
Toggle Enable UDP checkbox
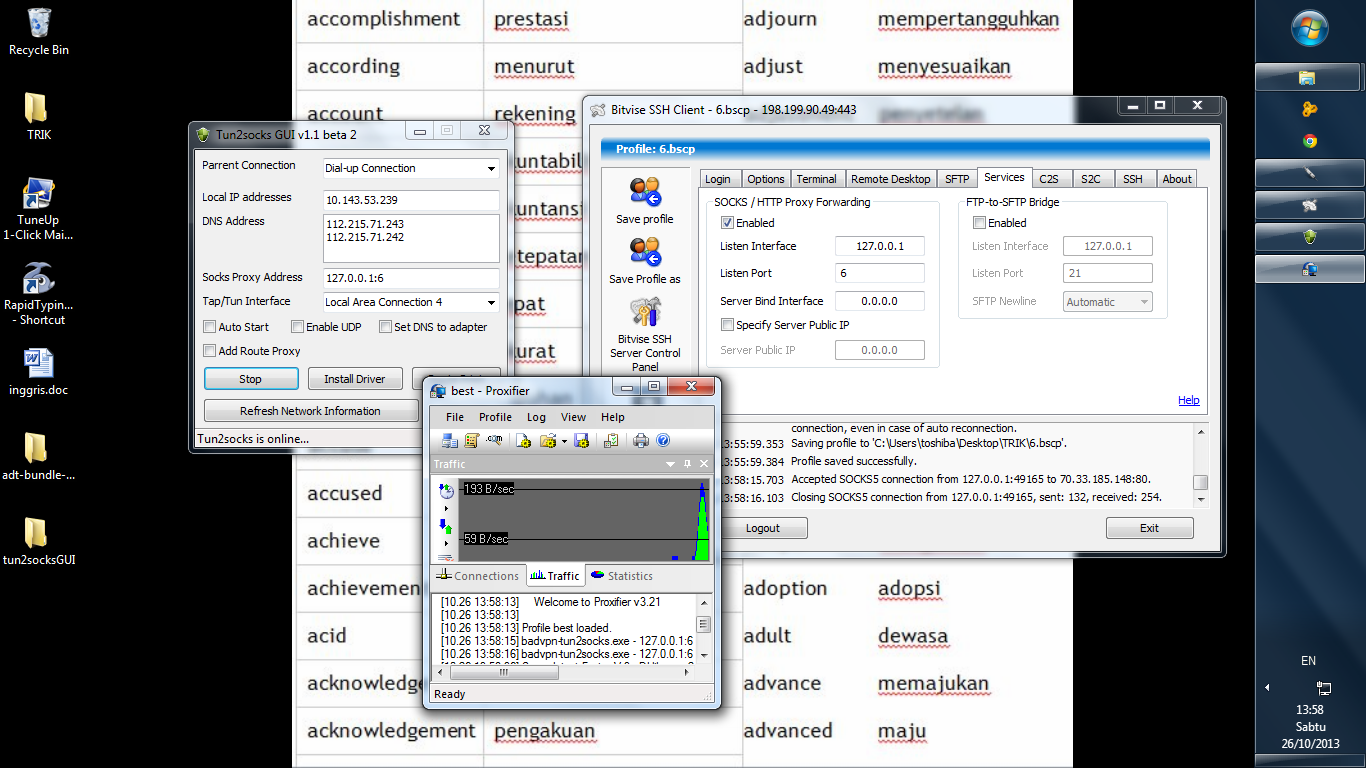[x=297, y=327]
